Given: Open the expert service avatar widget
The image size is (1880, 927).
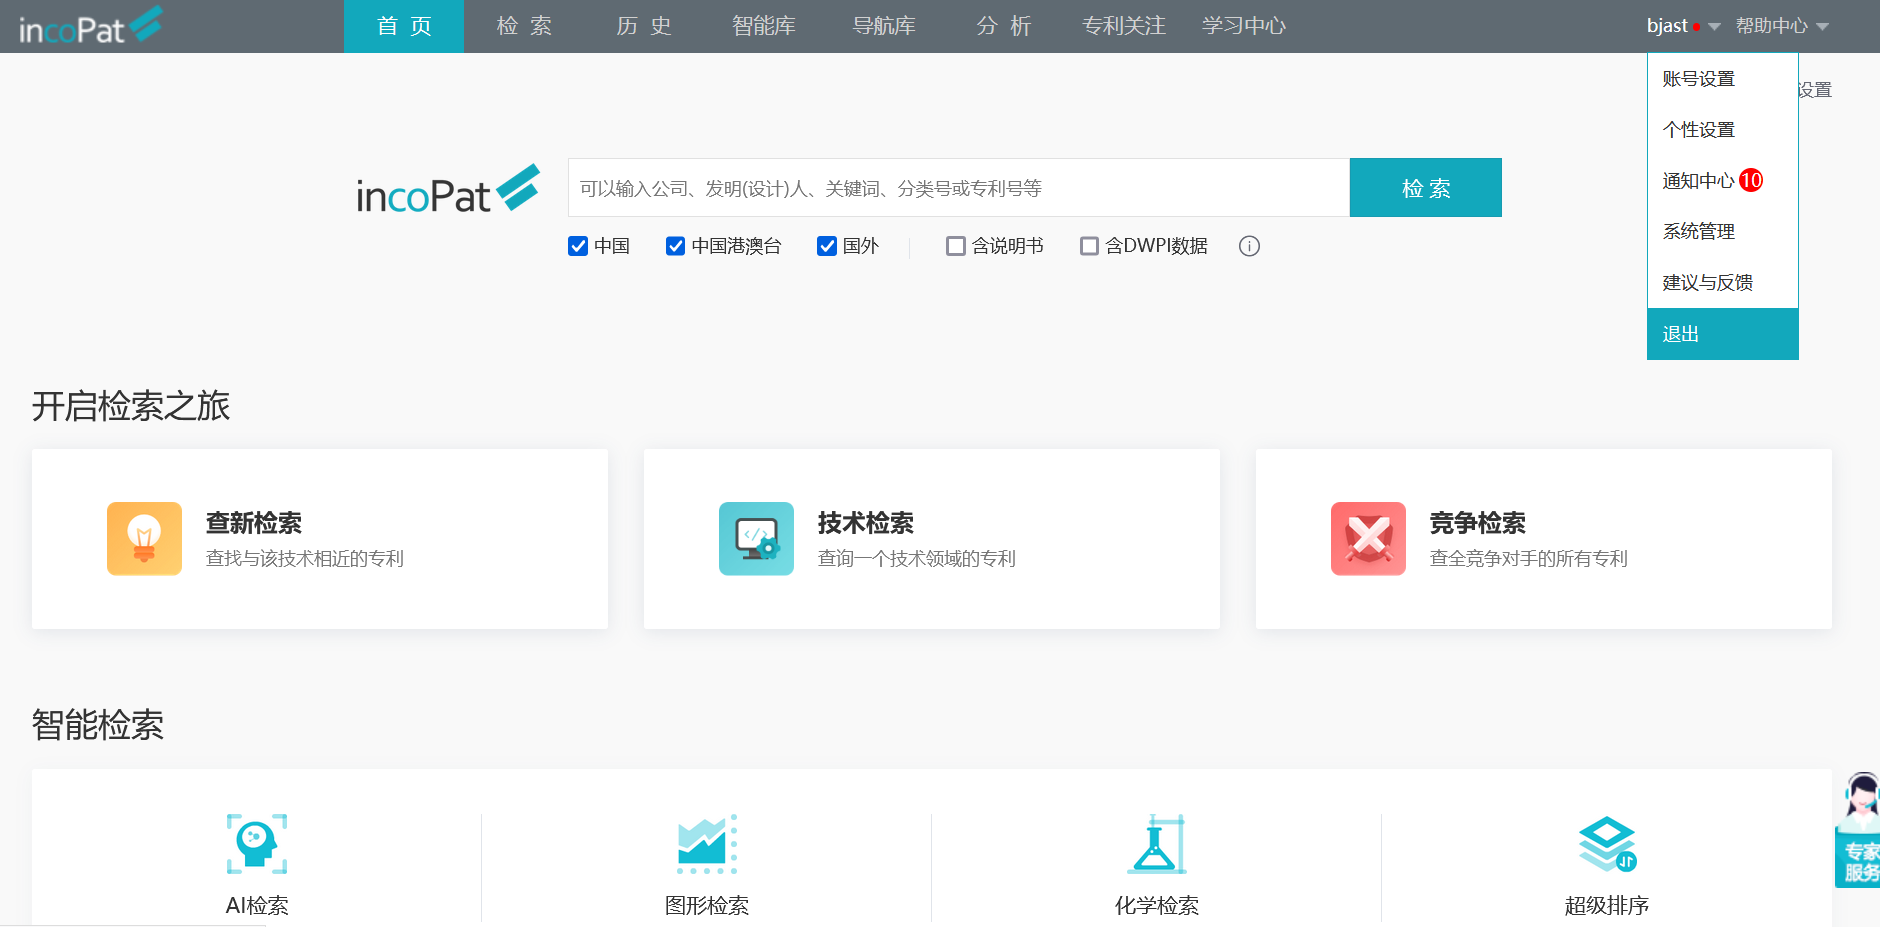Looking at the screenshot, I should click(1860, 830).
